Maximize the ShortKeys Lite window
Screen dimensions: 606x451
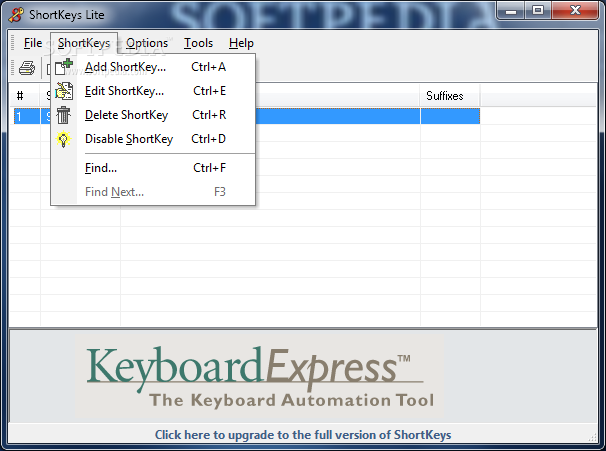538,10
